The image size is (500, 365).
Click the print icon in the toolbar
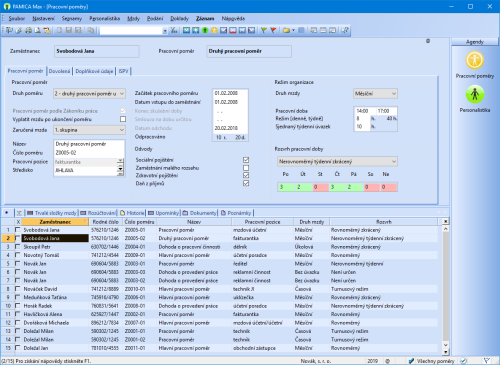pos(28,30)
